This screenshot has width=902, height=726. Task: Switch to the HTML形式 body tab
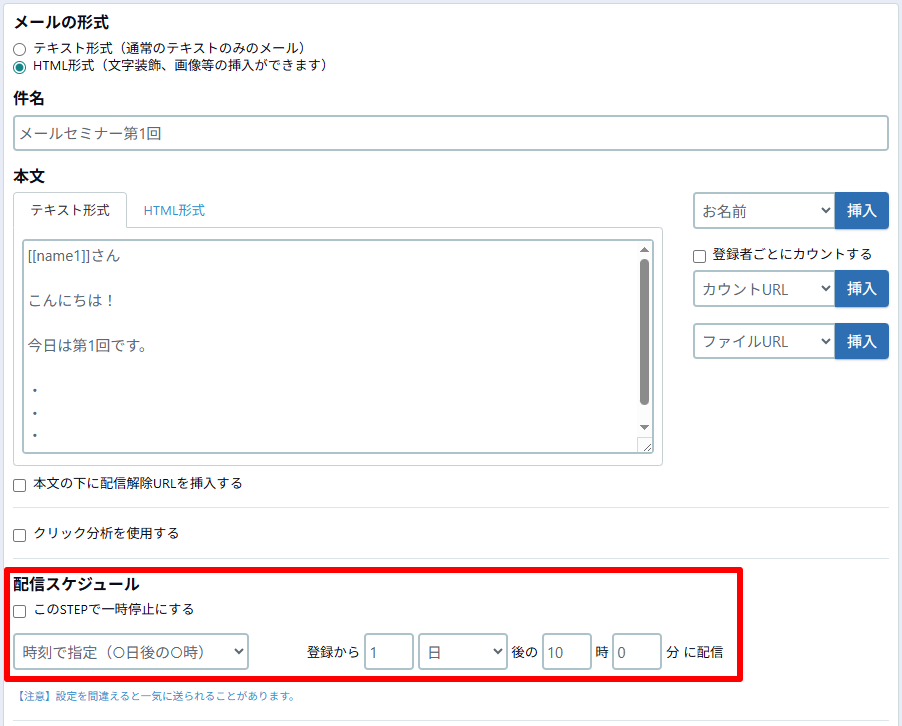click(x=174, y=211)
